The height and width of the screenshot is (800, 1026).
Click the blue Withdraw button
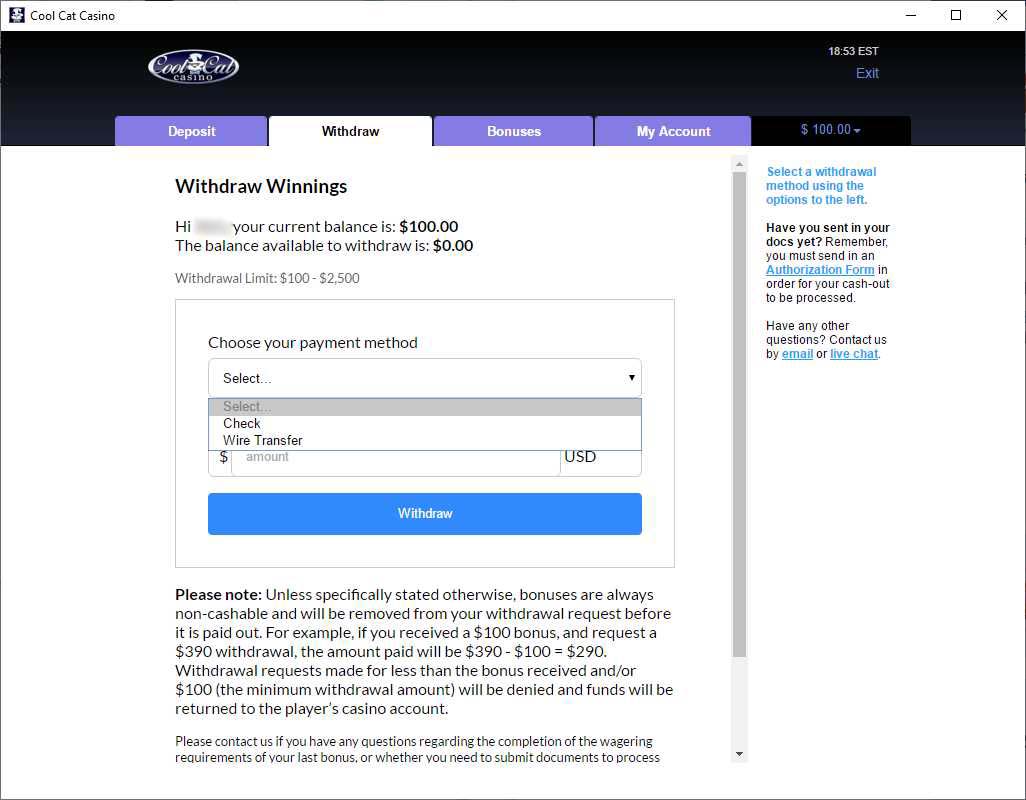point(425,513)
